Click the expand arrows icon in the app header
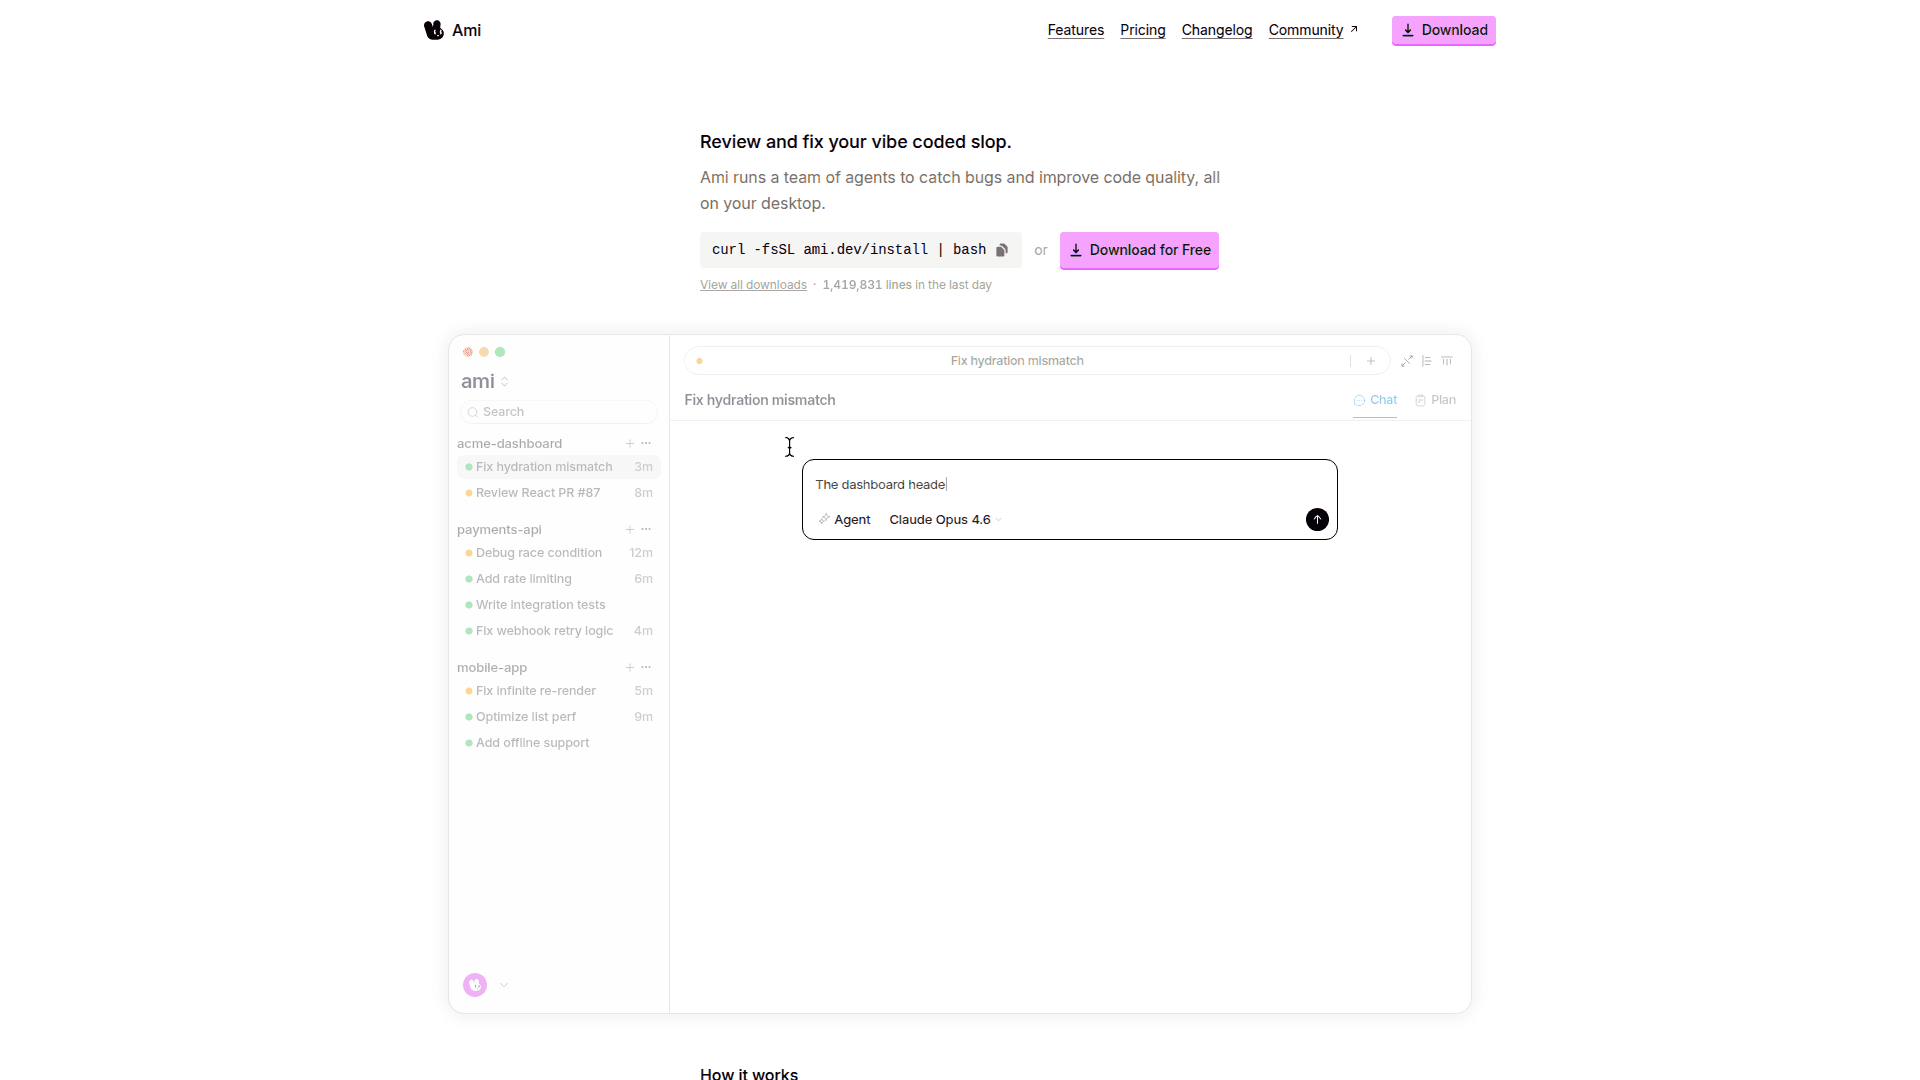Image resolution: width=1920 pixels, height=1080 pixels. pyautogui.click(x=1407, y=361)
